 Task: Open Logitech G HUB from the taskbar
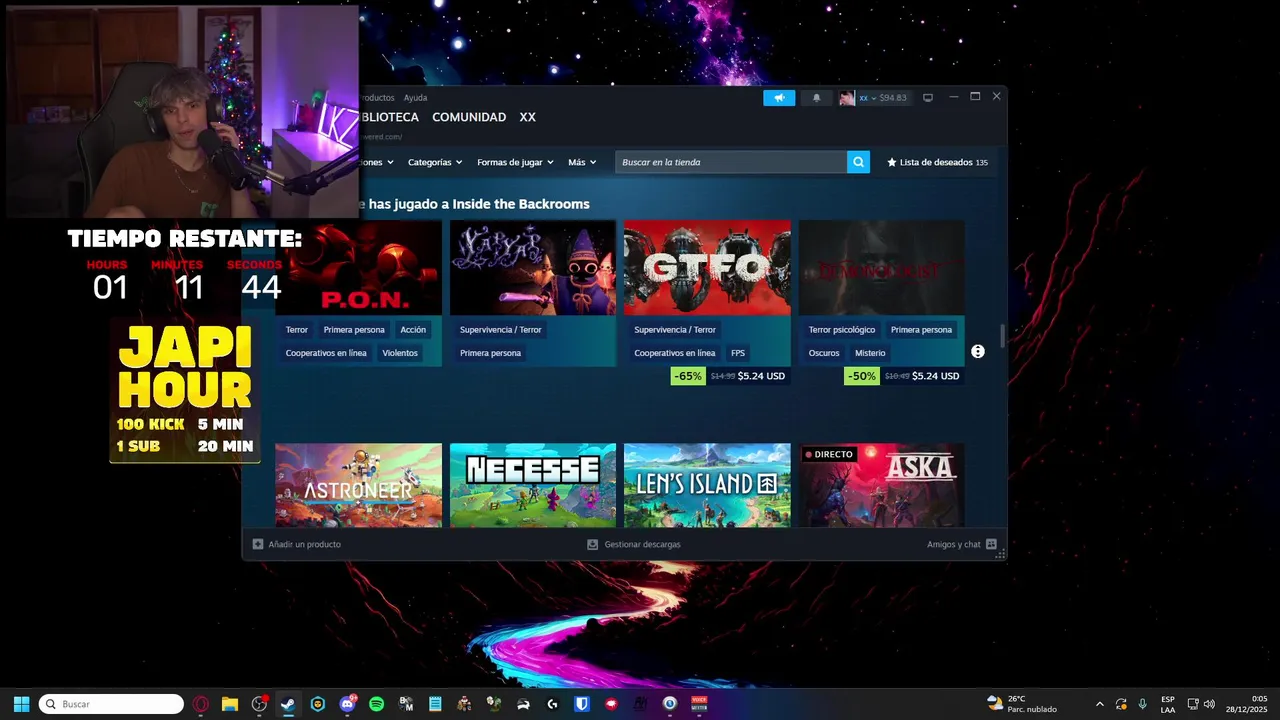(x=552, y=704)
